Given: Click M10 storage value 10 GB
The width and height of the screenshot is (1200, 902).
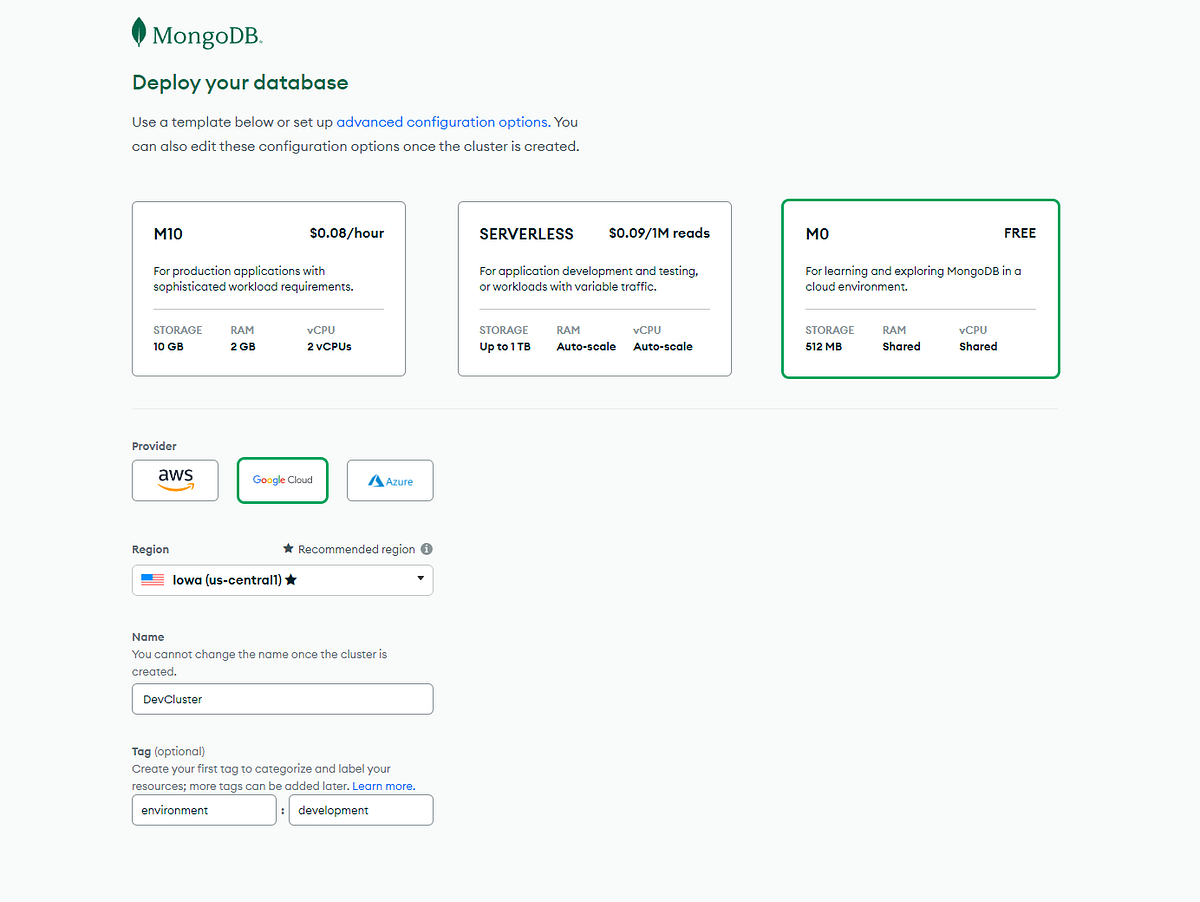Looking at the screenshot, I should 170,347.
